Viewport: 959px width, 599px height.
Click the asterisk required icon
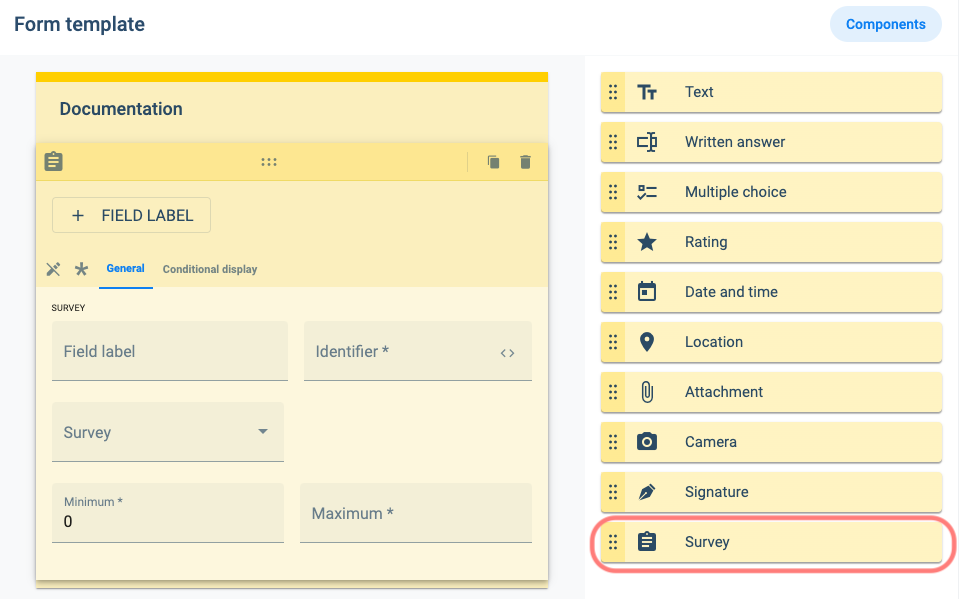coord(82,269)
